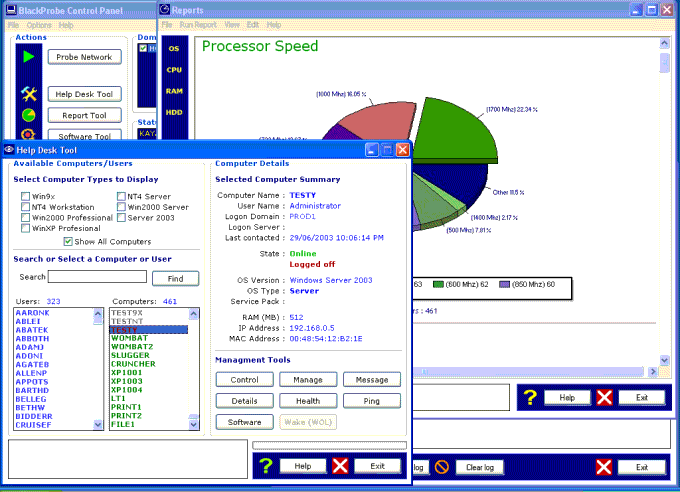Click Users list scroll down arrow

tap(98, 424)
